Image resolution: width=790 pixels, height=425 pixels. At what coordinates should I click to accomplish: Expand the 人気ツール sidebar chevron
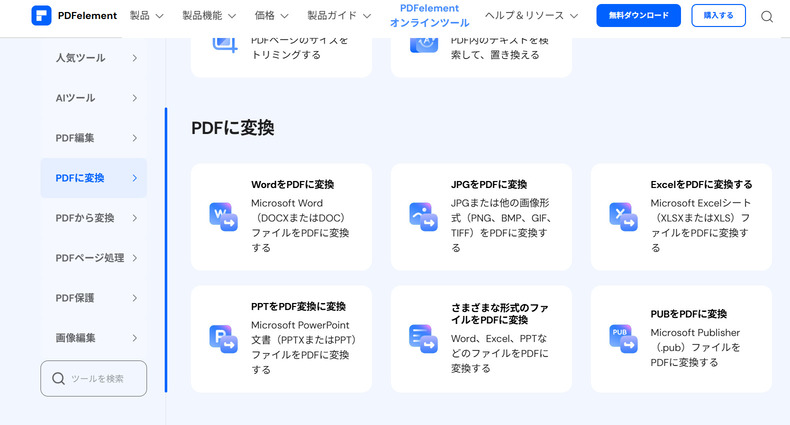(x=135, y=58)
